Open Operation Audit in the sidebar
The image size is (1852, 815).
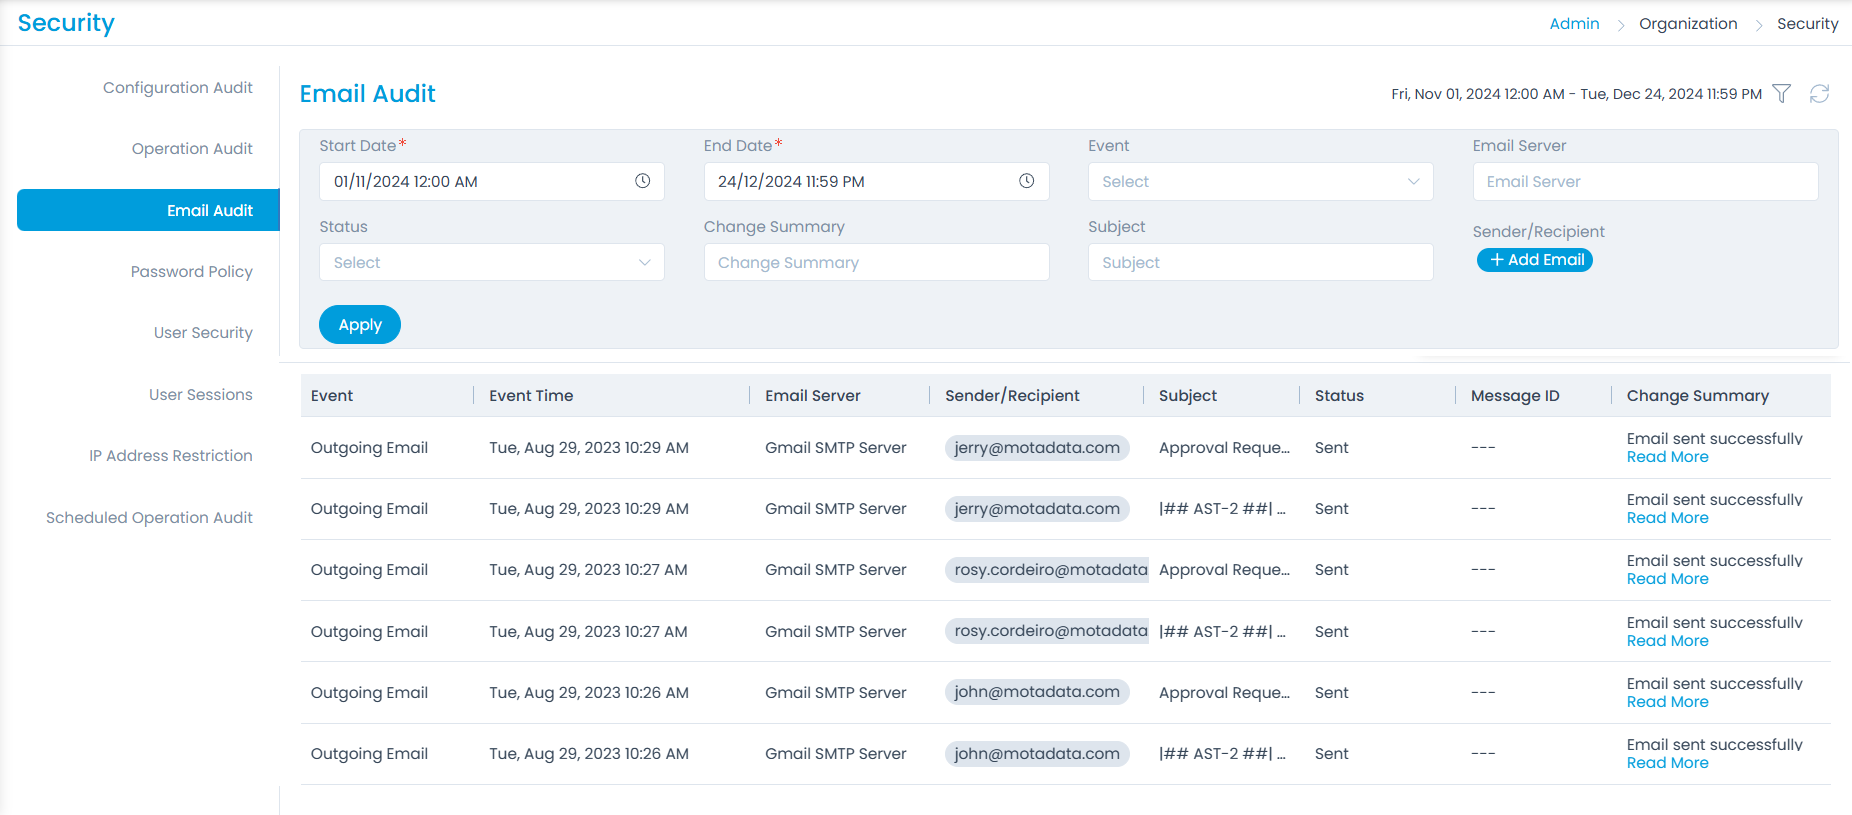(192, 149)
